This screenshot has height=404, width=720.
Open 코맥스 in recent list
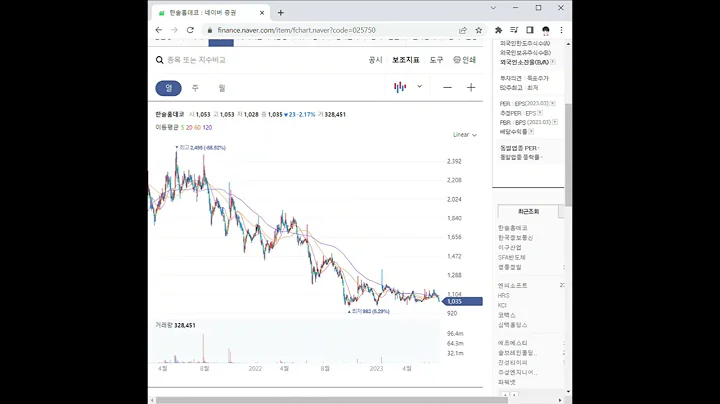point(506,315)
